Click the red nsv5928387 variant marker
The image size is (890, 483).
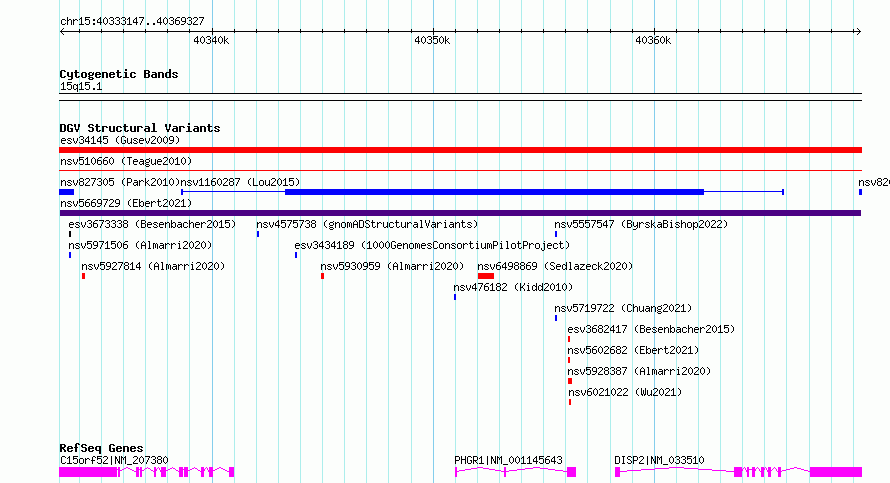pos(570,381)
